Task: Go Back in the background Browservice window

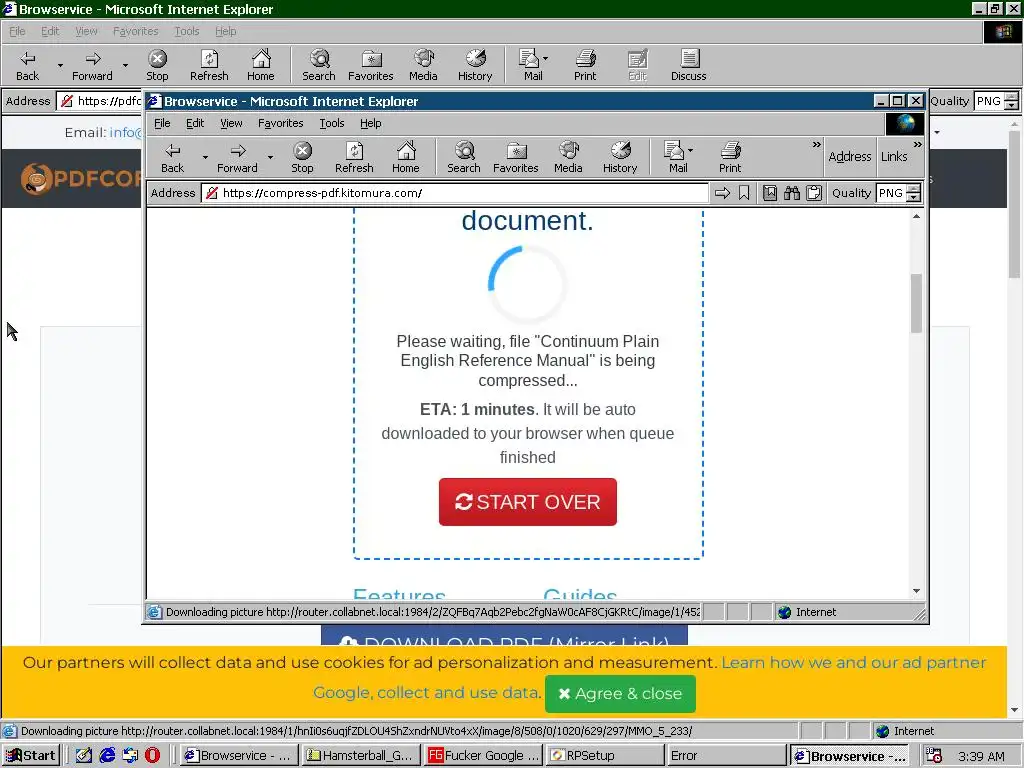Action: point(27,66)
